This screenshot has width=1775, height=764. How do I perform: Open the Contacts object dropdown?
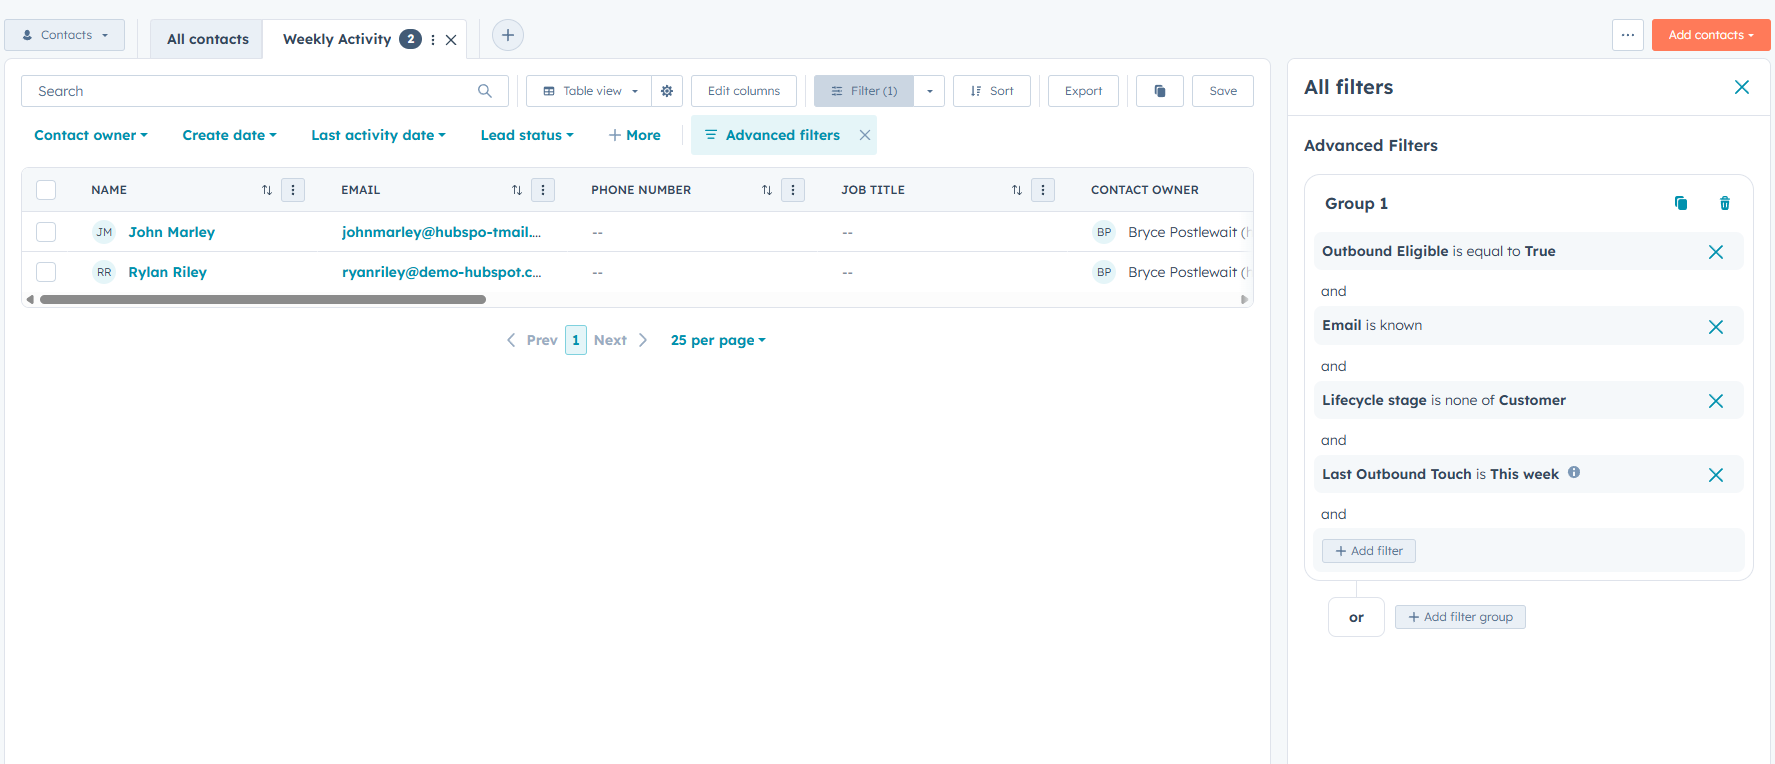pyautogui.click(x=65, y=35)
